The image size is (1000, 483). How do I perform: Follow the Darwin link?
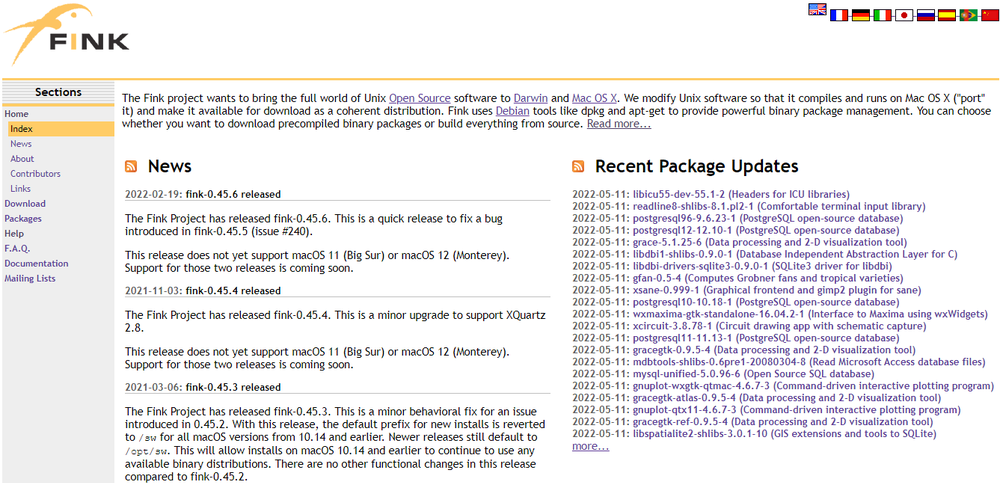[531, 98]
